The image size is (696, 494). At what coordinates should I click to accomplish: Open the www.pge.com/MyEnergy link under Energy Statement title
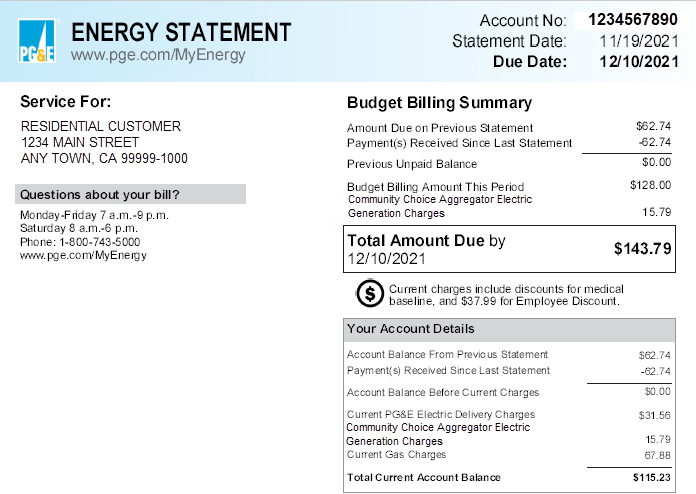158,55
